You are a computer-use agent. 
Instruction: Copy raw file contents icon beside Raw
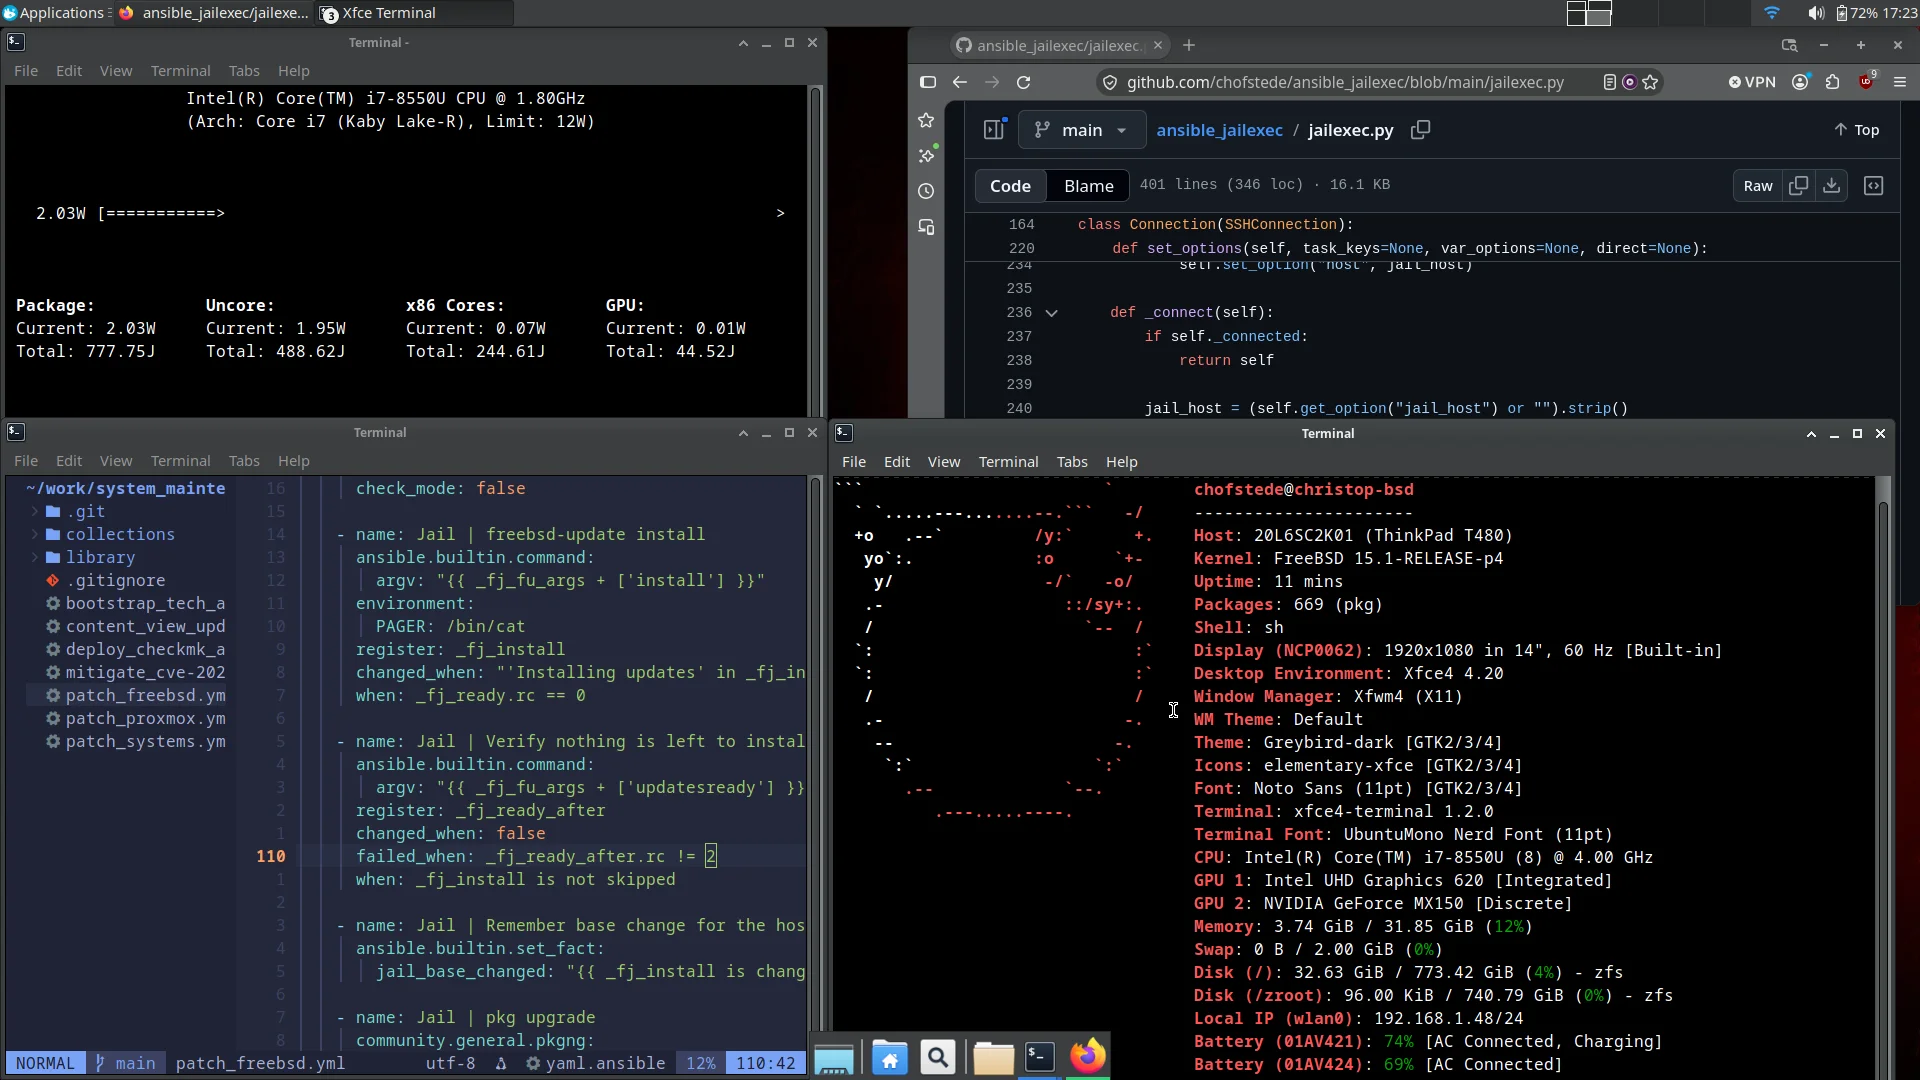tap(1798, 186)
